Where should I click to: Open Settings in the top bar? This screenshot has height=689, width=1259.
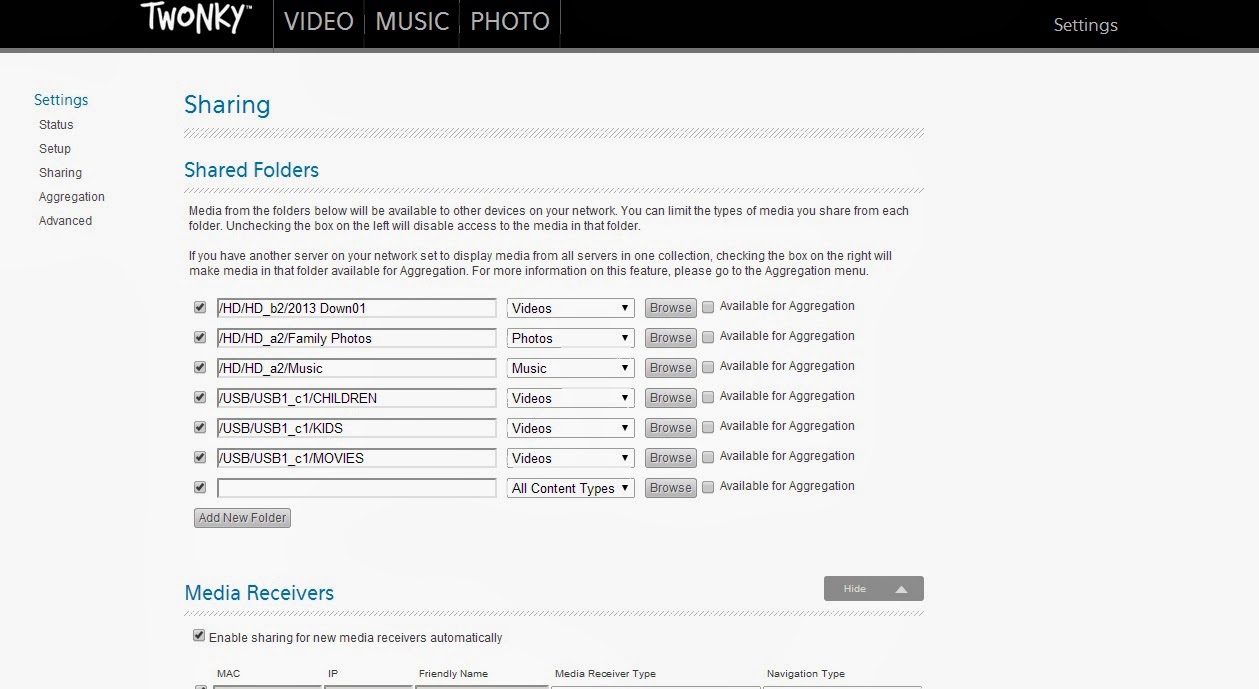click(1085, 25)
